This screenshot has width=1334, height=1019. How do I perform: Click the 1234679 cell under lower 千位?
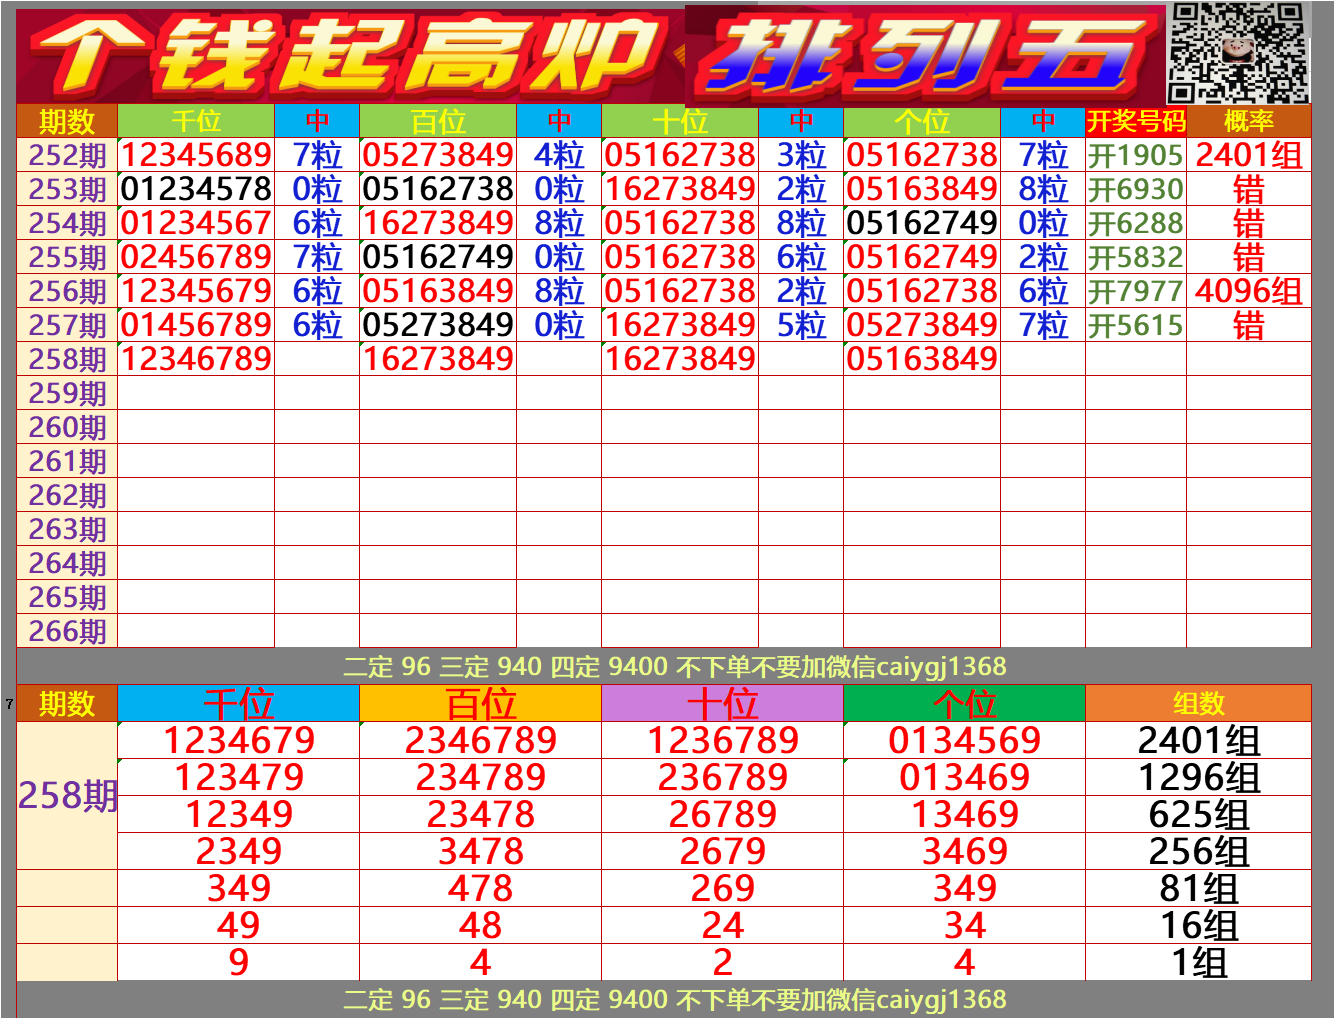238,741
